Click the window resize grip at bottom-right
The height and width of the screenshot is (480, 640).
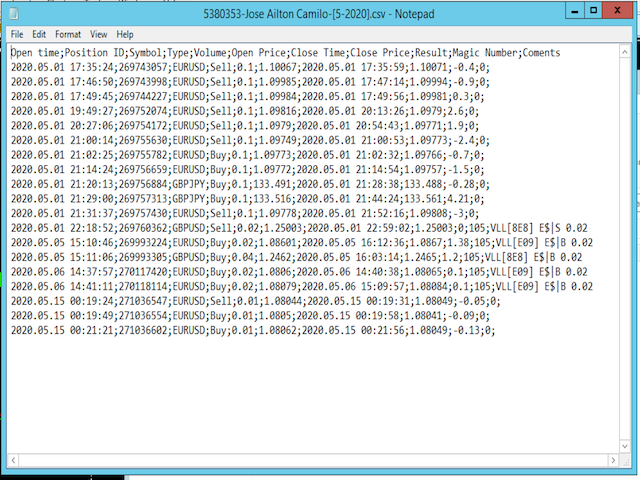pos(625,461)
